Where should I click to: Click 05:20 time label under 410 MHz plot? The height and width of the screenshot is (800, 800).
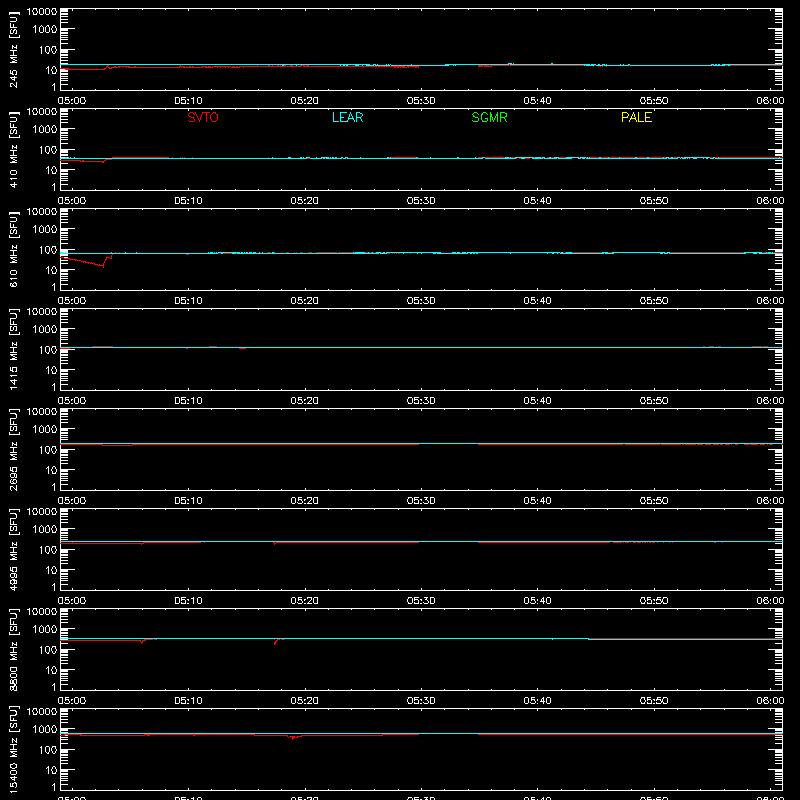(305, 201)
